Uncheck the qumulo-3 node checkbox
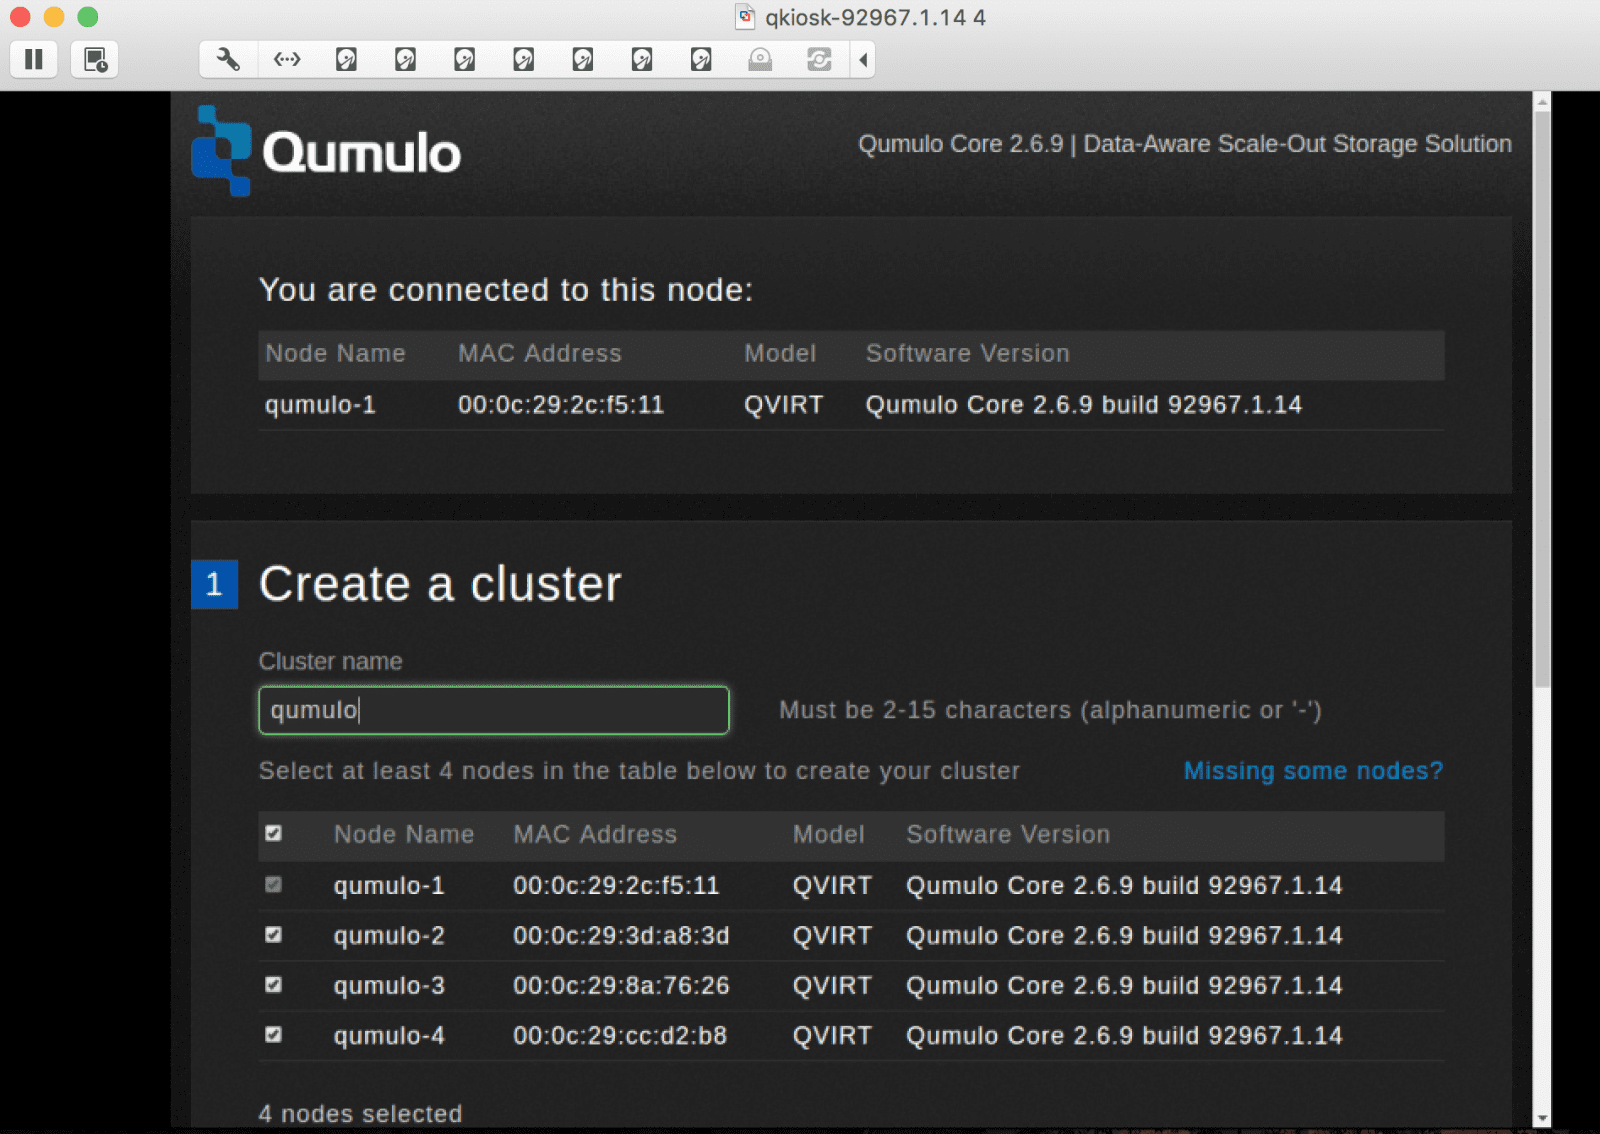This screenshot has height=1134, width=1600. (x=273, y=984)
